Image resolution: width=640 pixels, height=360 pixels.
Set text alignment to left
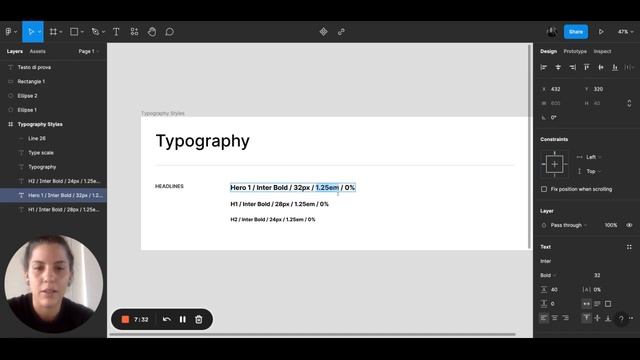coord(544,318)
